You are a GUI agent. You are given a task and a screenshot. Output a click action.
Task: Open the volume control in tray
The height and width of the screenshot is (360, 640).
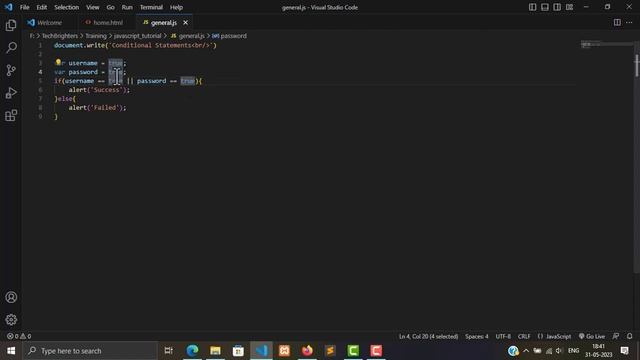559,351
